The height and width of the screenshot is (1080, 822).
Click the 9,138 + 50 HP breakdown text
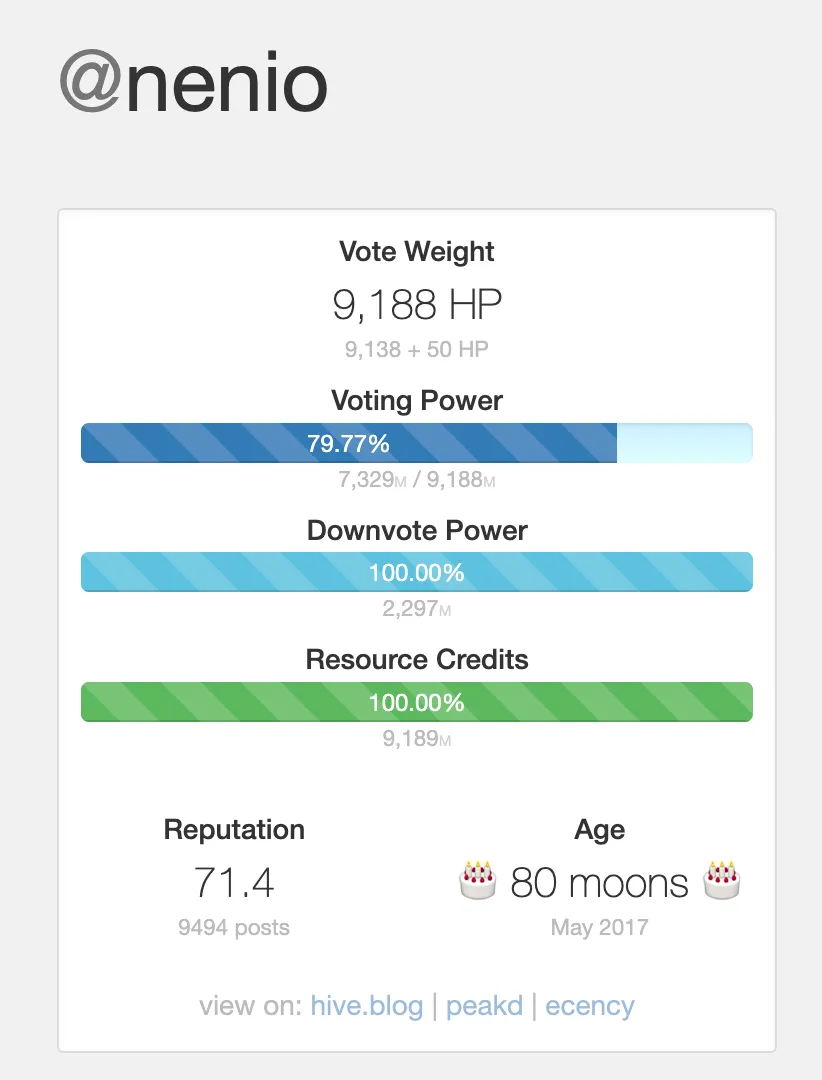tap(417, 350)
